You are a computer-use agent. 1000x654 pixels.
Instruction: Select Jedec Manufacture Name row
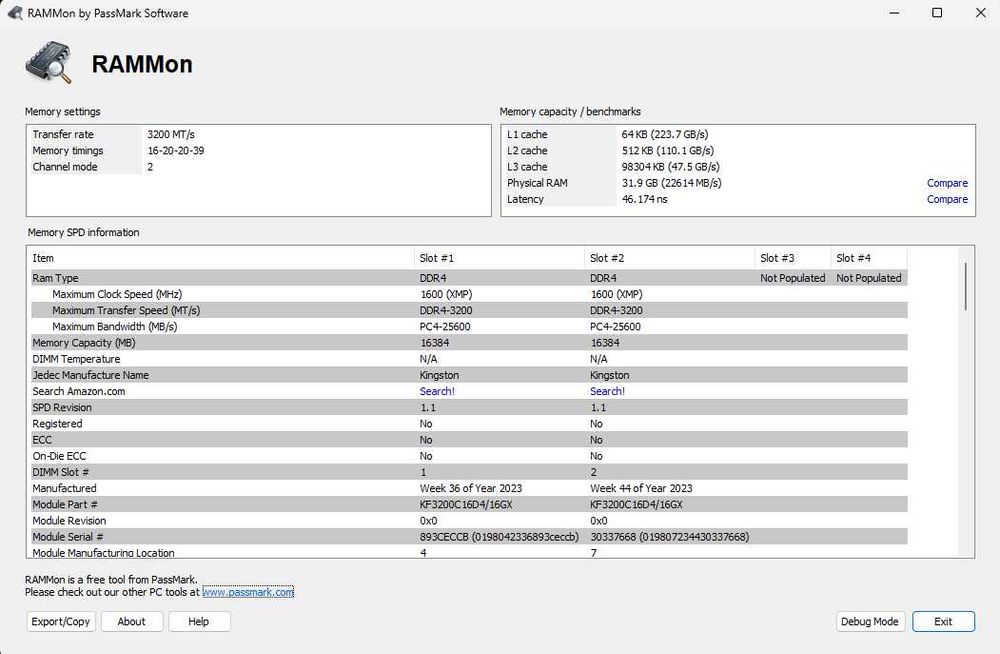point(469,375)
